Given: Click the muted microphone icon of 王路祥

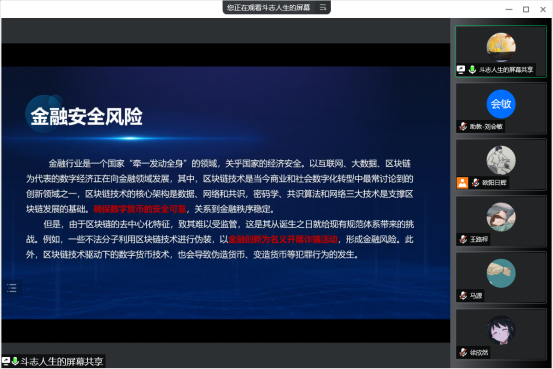Looking at the screenshot, I should [463, 240].
